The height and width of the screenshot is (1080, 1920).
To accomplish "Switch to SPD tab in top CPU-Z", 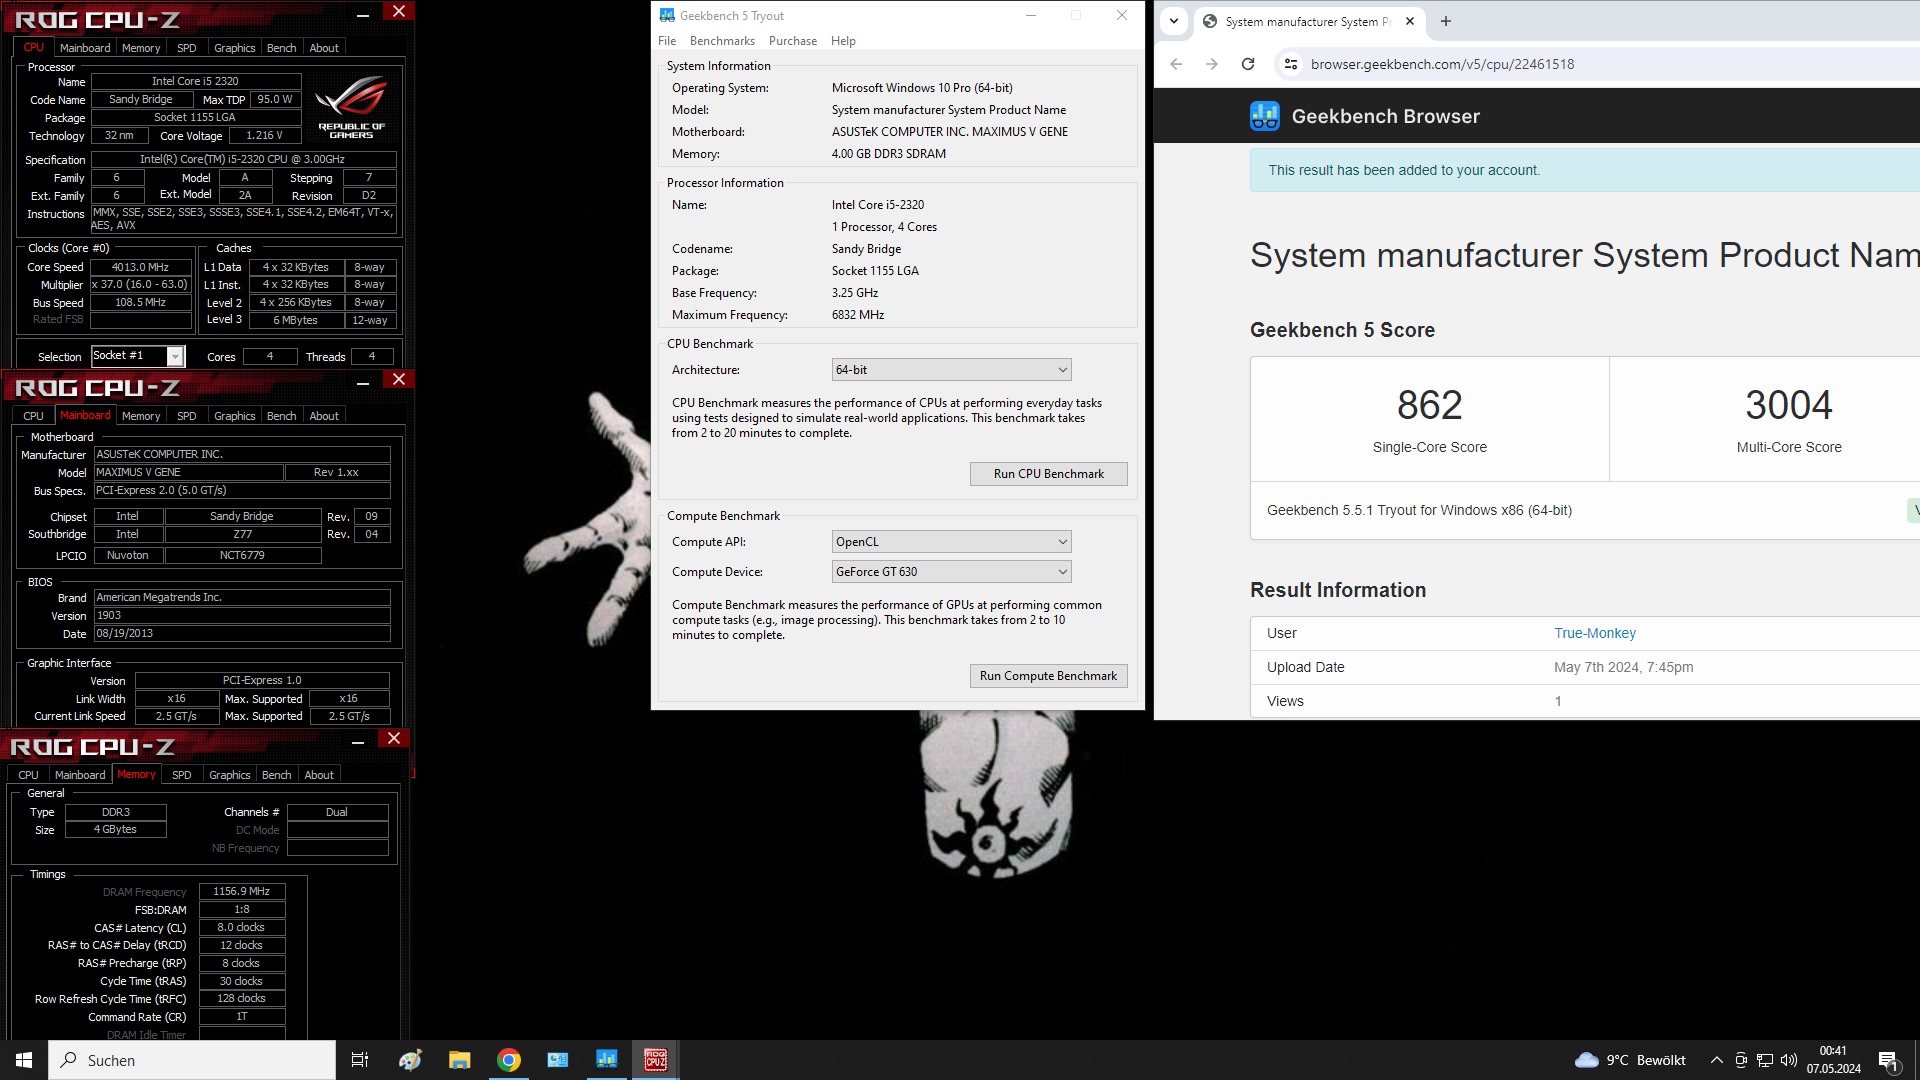I will pos(187,48).
